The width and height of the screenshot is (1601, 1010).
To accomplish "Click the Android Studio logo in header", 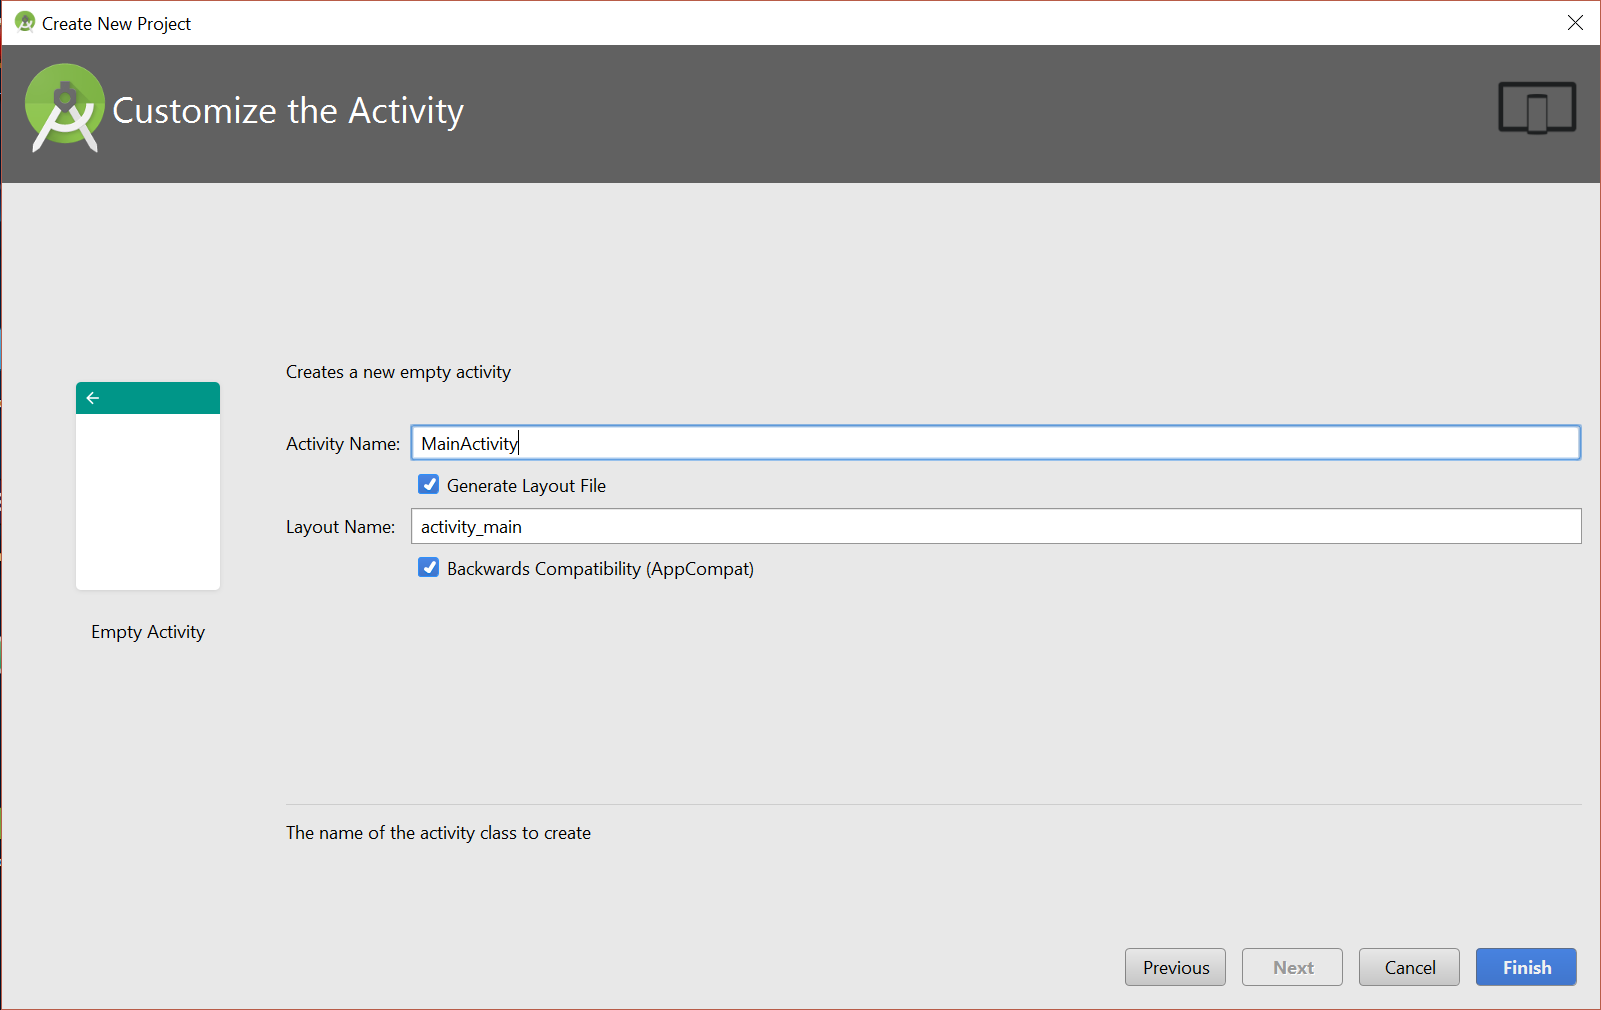I will click(64, 108).
